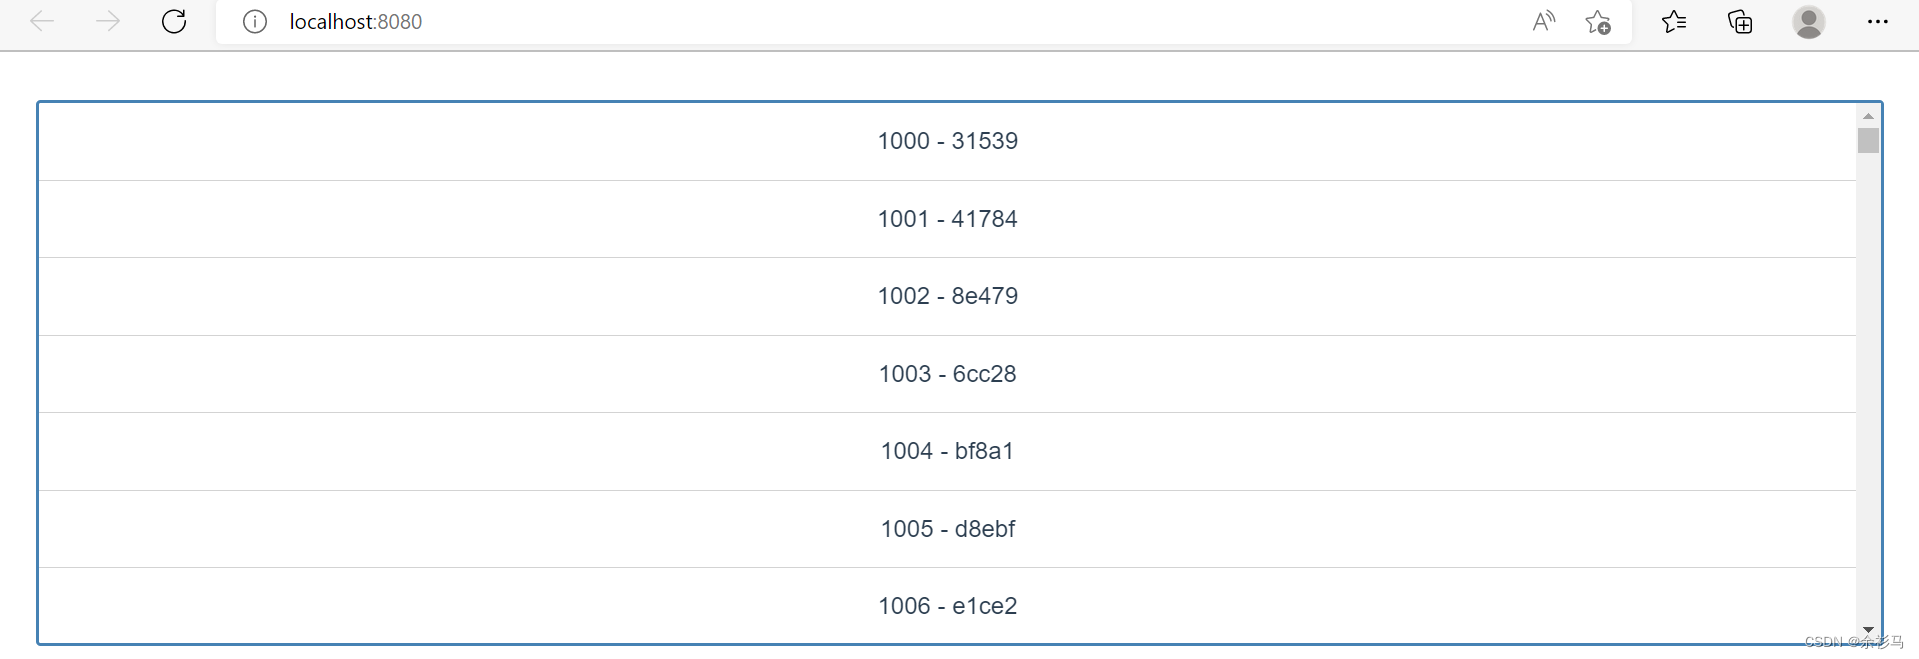1919x659 pixels.
Task: Open the Settings and more menu
Action: [x=1878, y=21]
